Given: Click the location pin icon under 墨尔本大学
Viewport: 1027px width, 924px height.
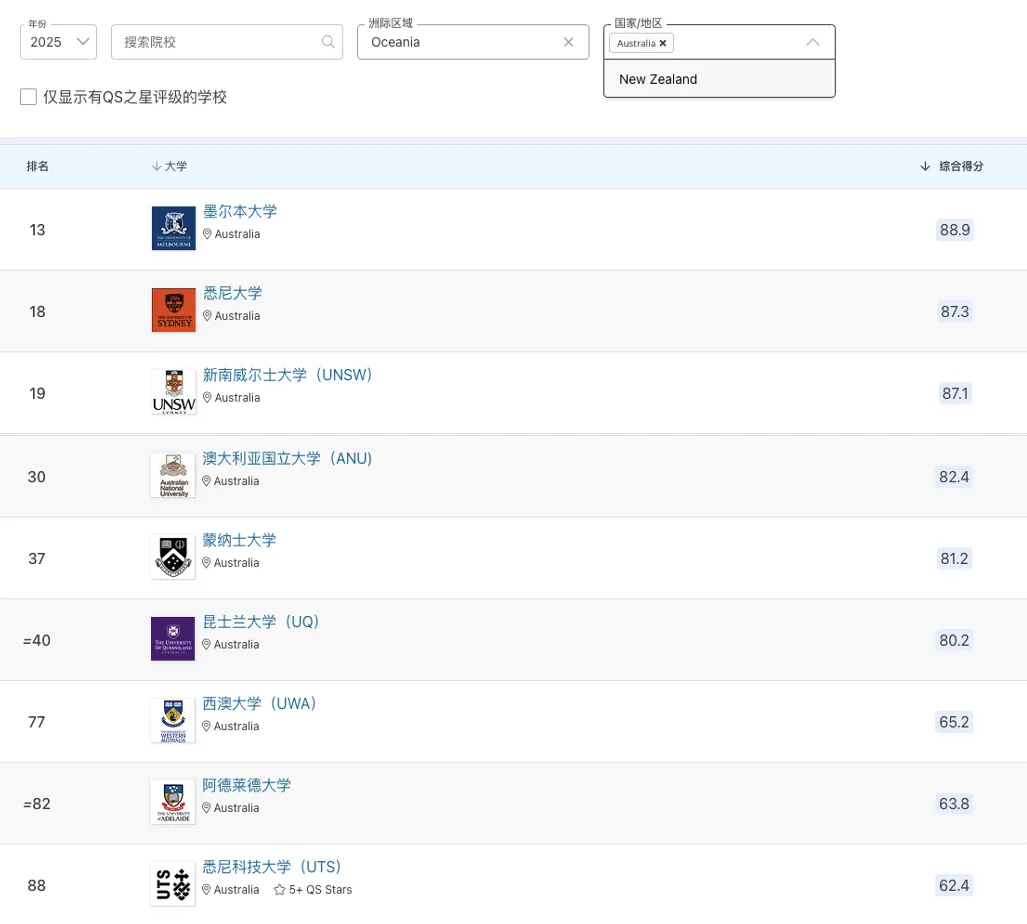Looking at the screenshot, I should coord(207,234).
